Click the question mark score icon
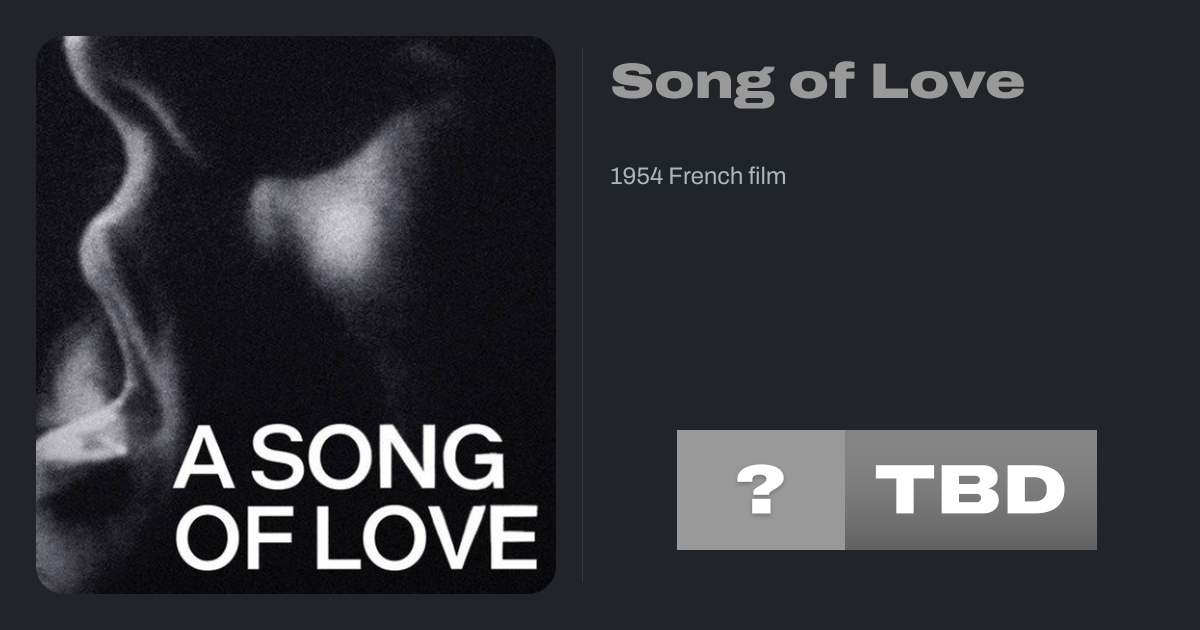 click(x=760, y=490)
